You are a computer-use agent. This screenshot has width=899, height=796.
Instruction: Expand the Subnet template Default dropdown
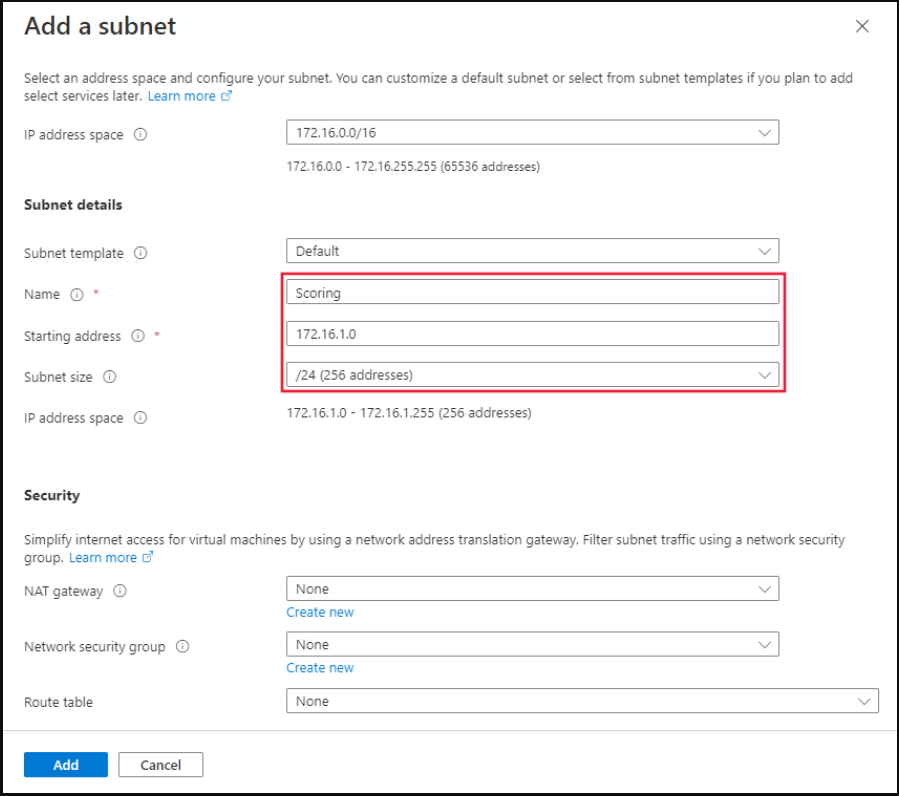click(532, 251)
